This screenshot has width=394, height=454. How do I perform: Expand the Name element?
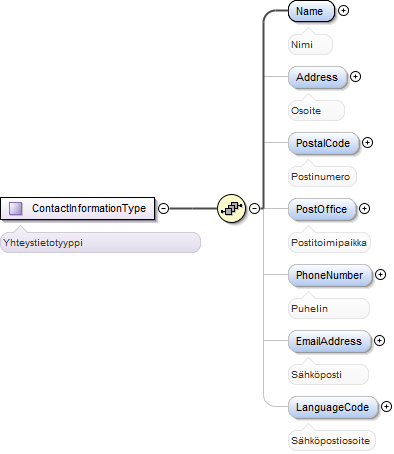pyautogui.click(x=343, y=11)
